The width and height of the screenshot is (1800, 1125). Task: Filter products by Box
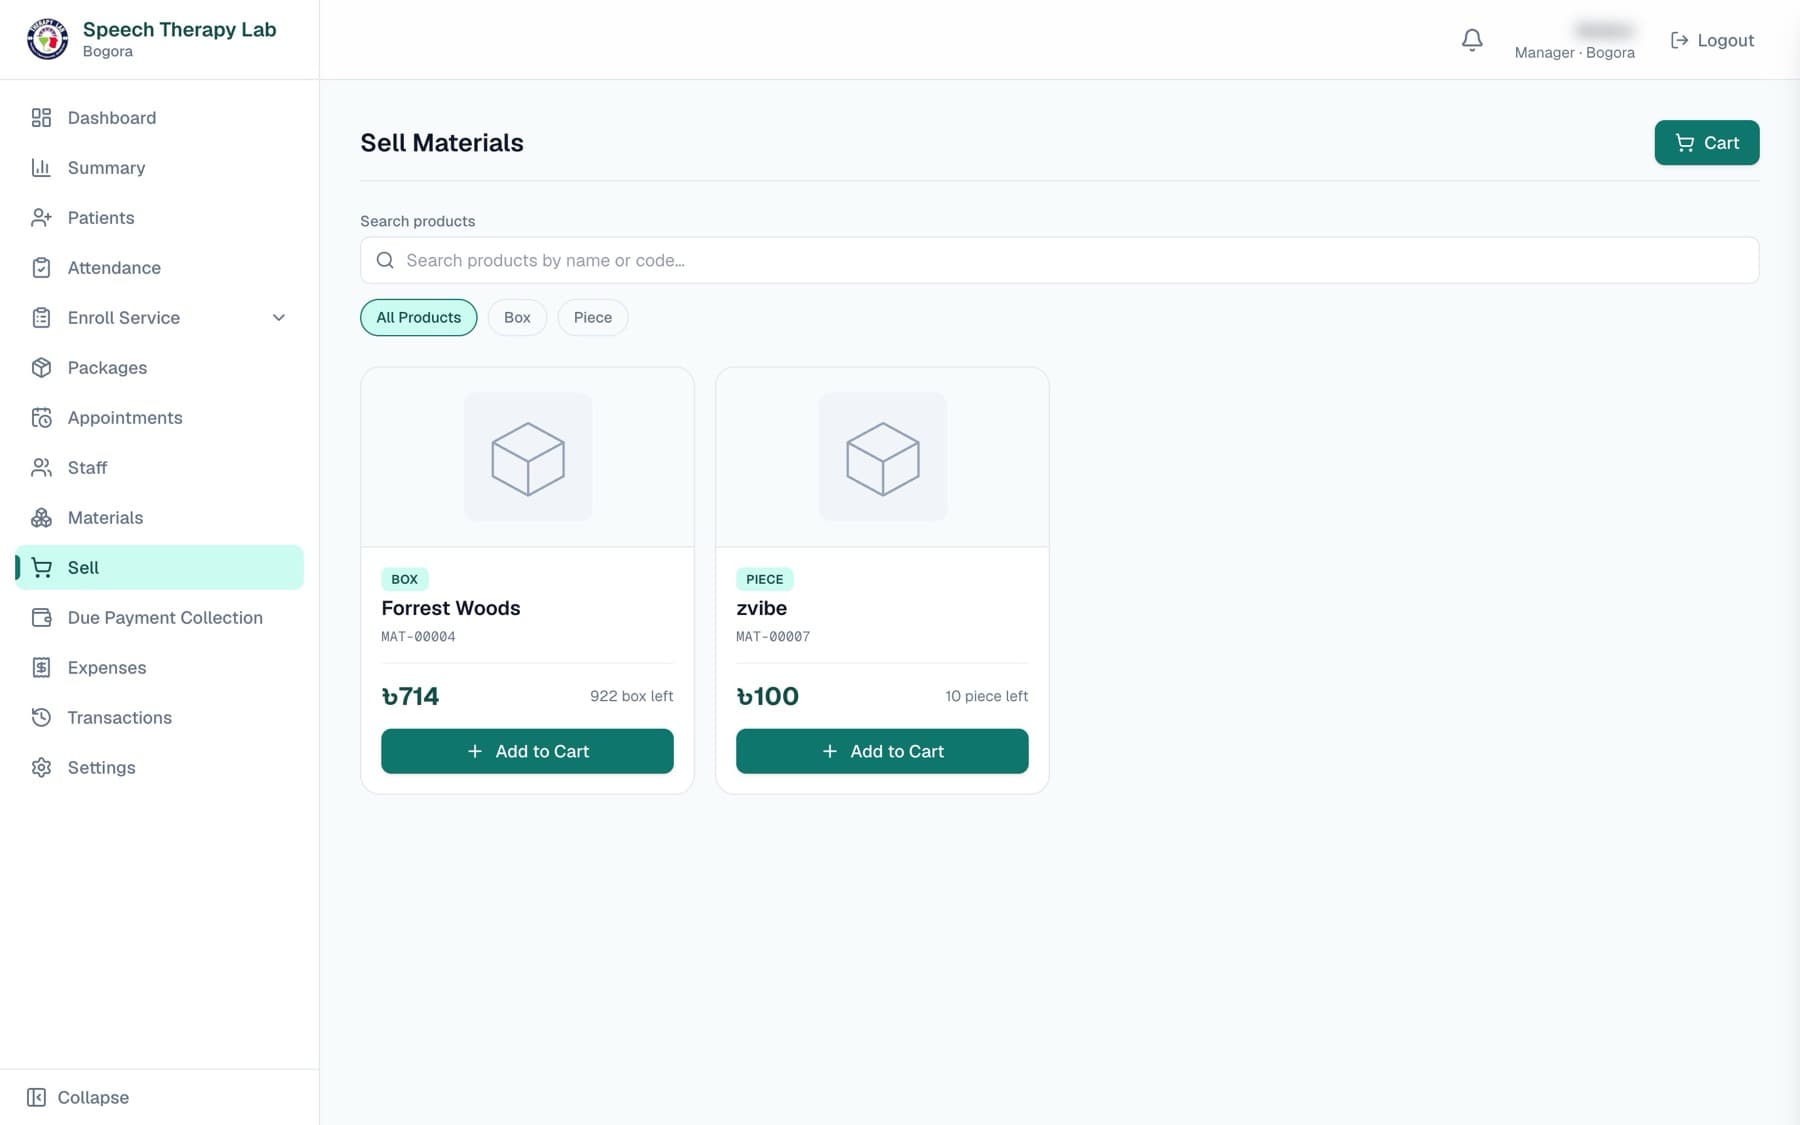(517, 317)
